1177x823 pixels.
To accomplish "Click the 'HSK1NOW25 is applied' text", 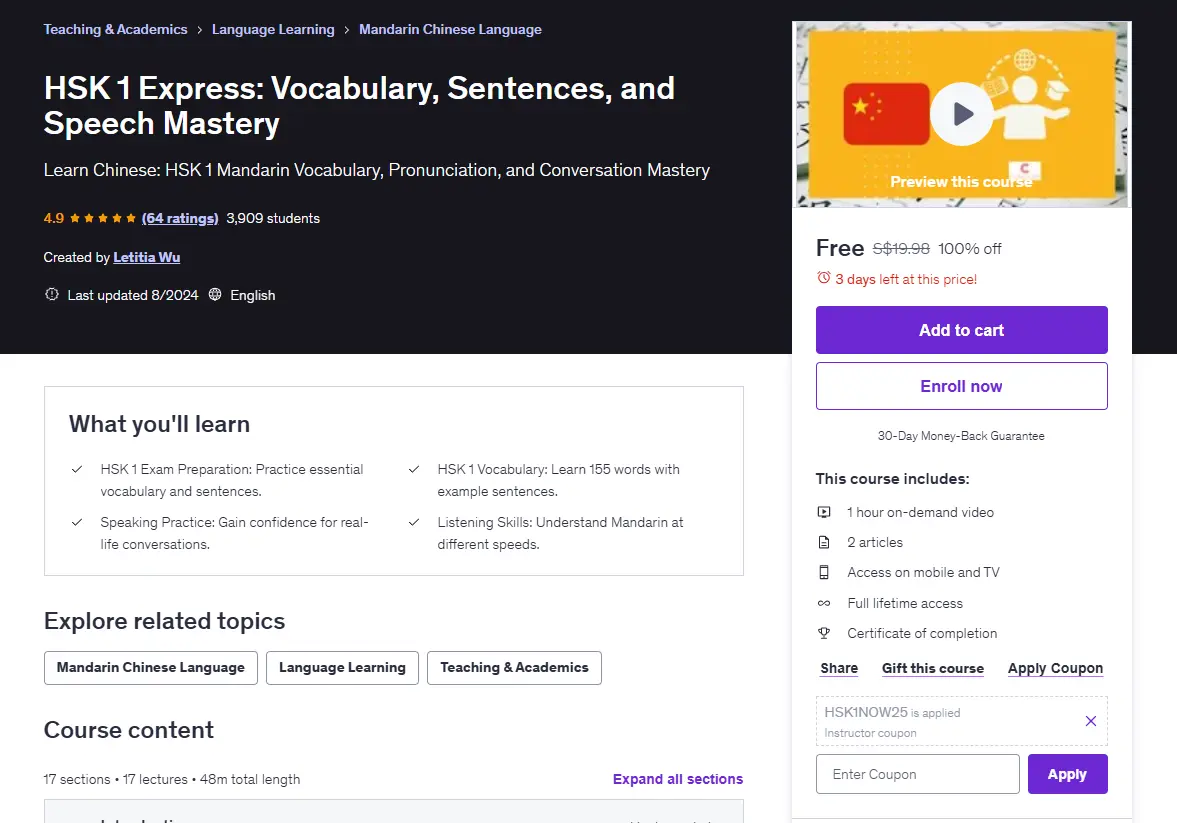I will coord(893,712).
